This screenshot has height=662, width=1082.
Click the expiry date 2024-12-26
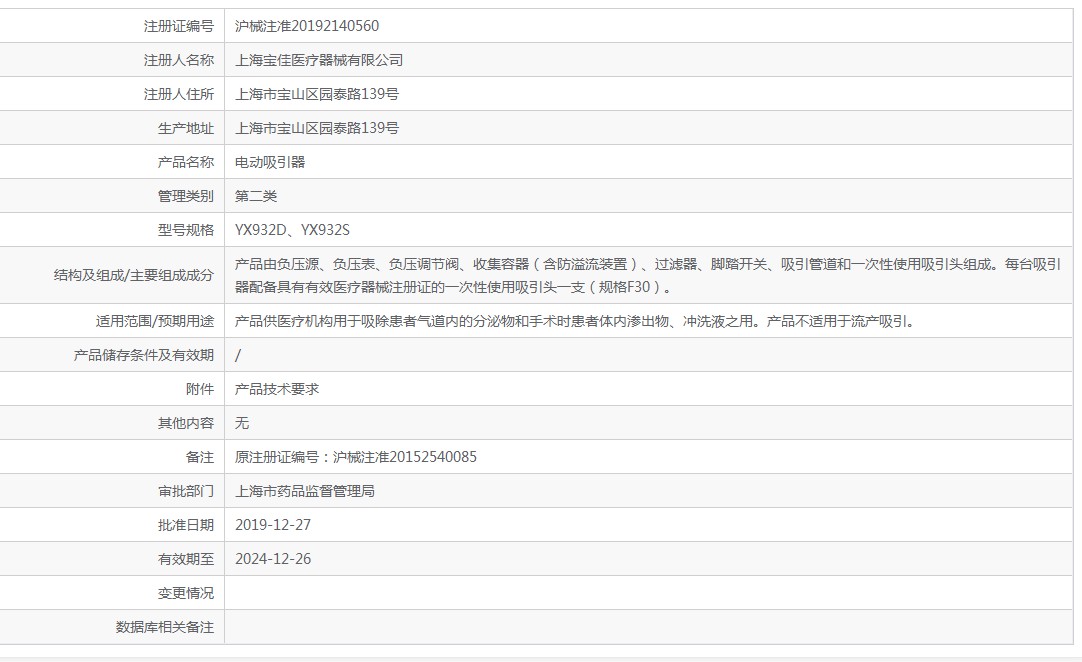click(x=273, y=559)
